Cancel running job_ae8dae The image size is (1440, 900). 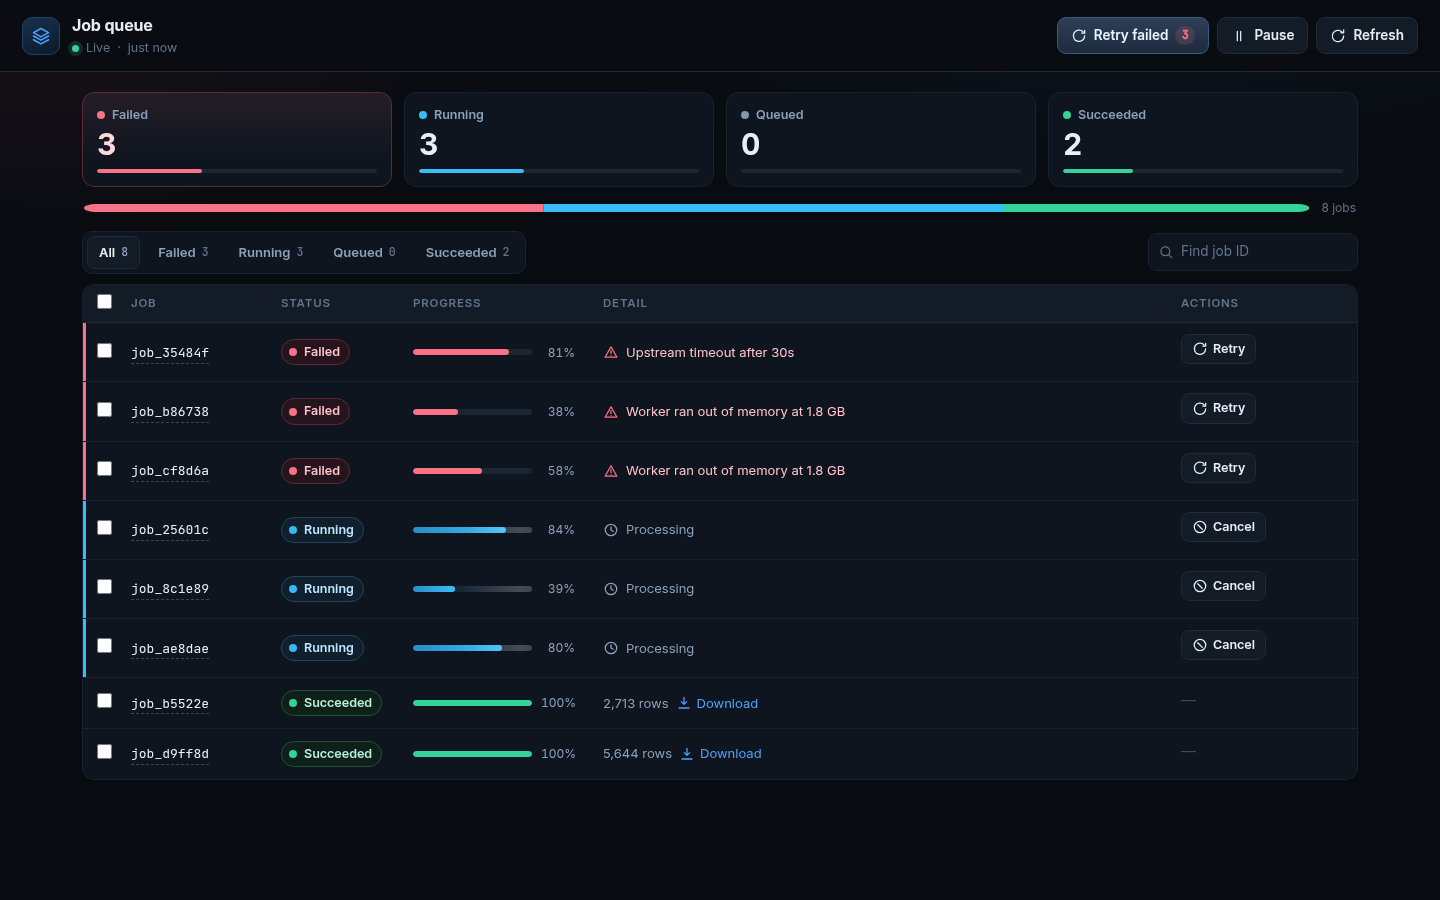1223,645
